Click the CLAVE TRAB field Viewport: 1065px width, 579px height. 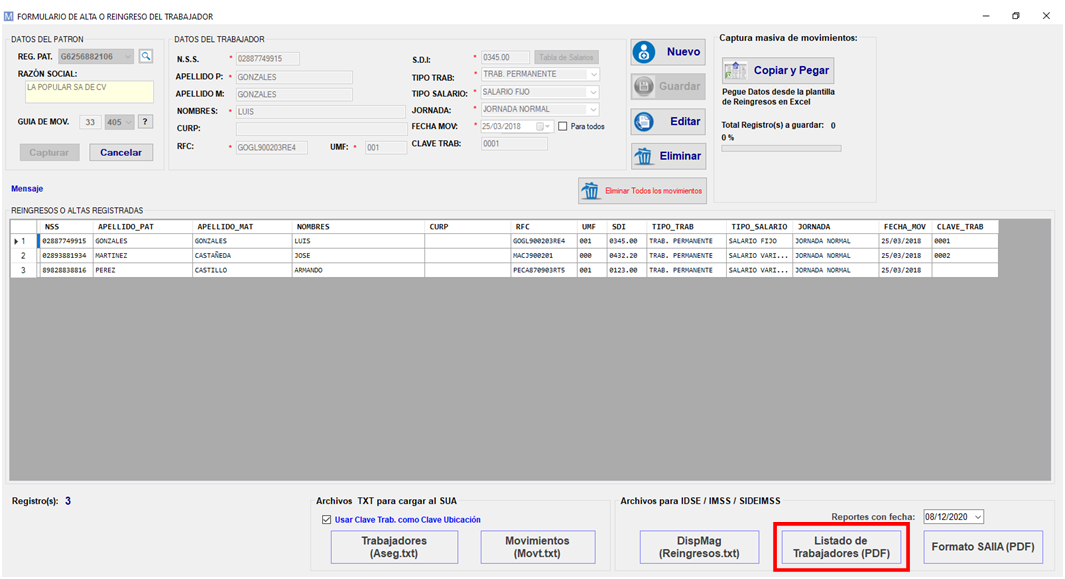click(514, 143)
